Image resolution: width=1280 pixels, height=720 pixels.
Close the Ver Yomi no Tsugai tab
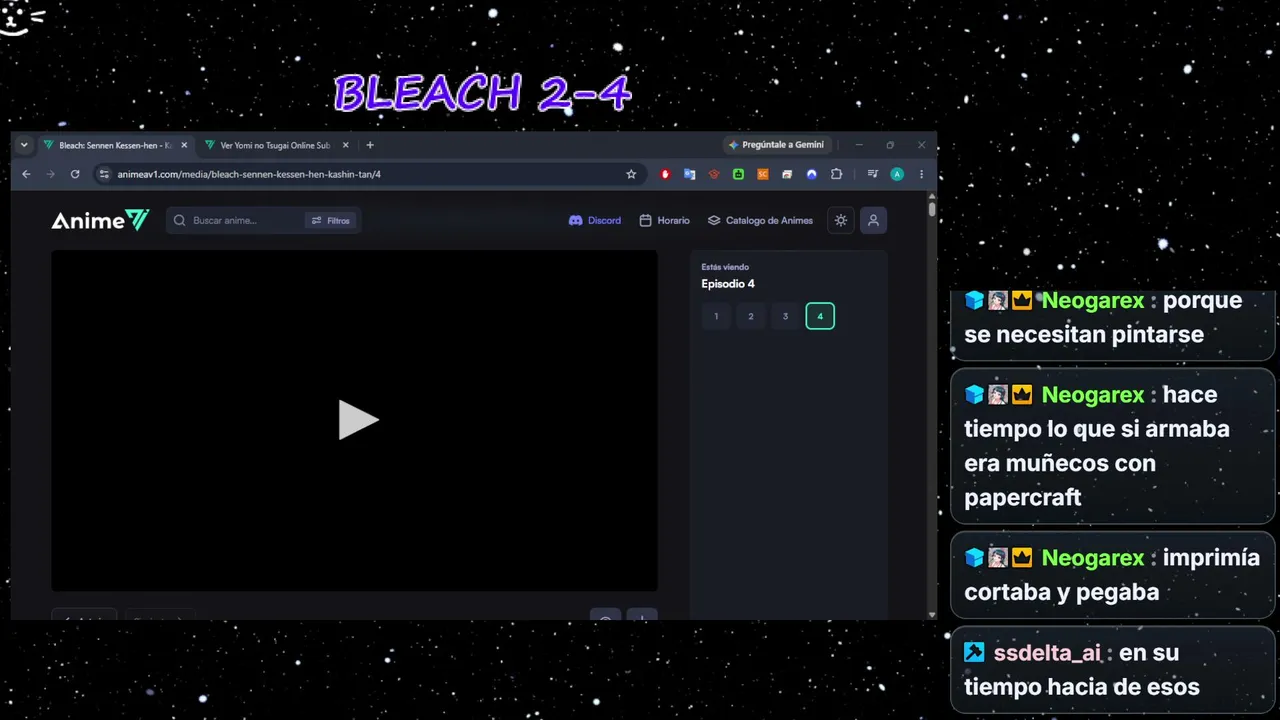[345, 145]
